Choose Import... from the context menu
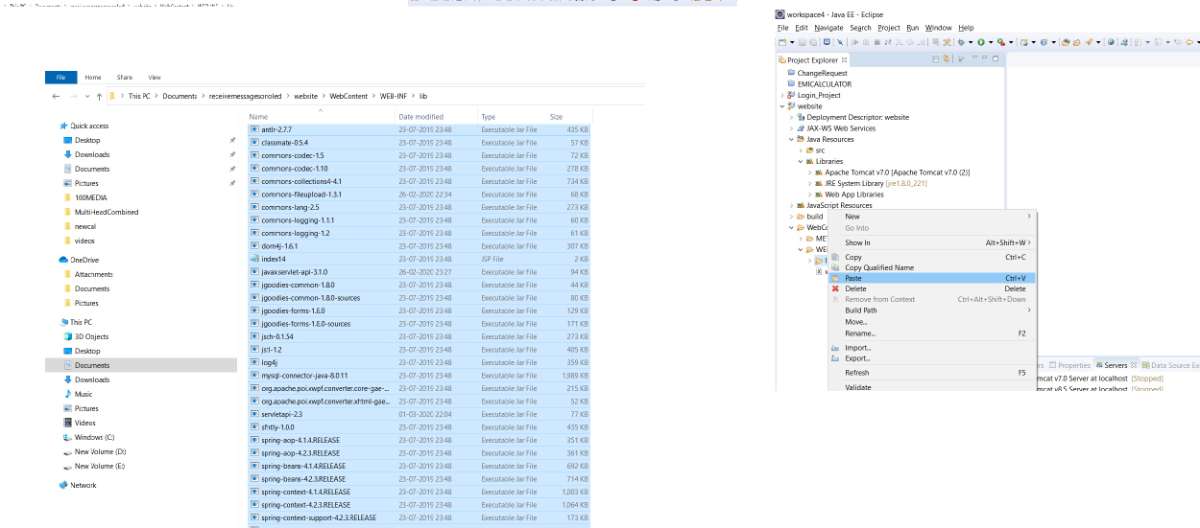 [931, 348]
